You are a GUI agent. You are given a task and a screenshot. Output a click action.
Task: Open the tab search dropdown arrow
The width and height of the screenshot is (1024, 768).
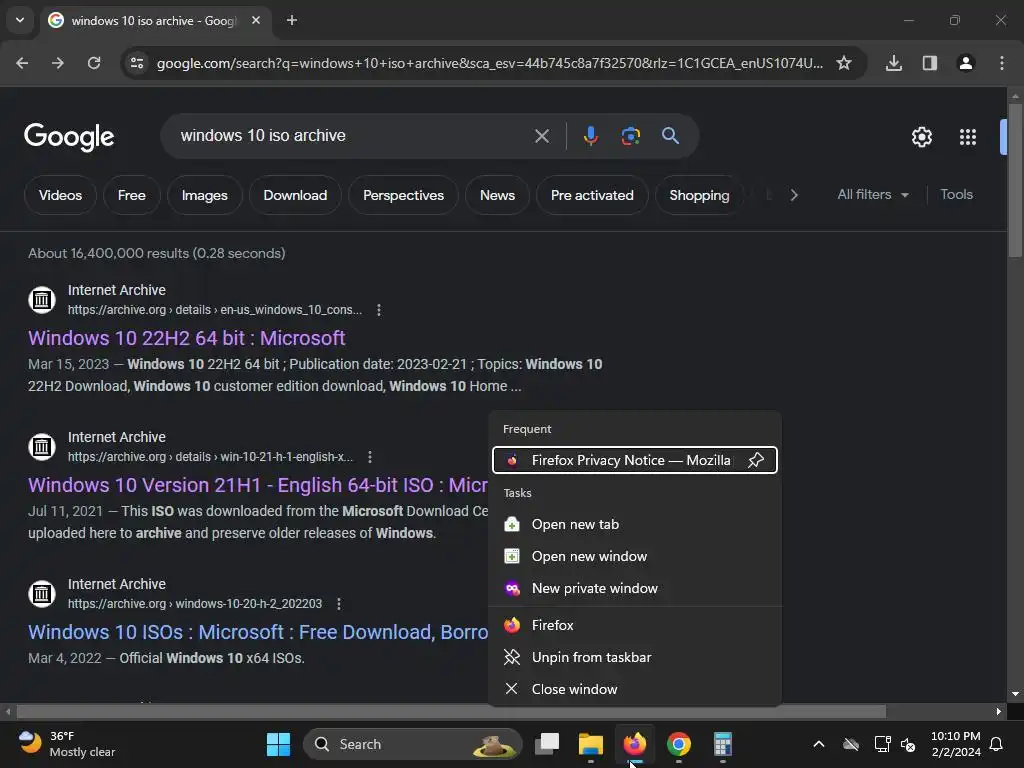tap(20, 20)
